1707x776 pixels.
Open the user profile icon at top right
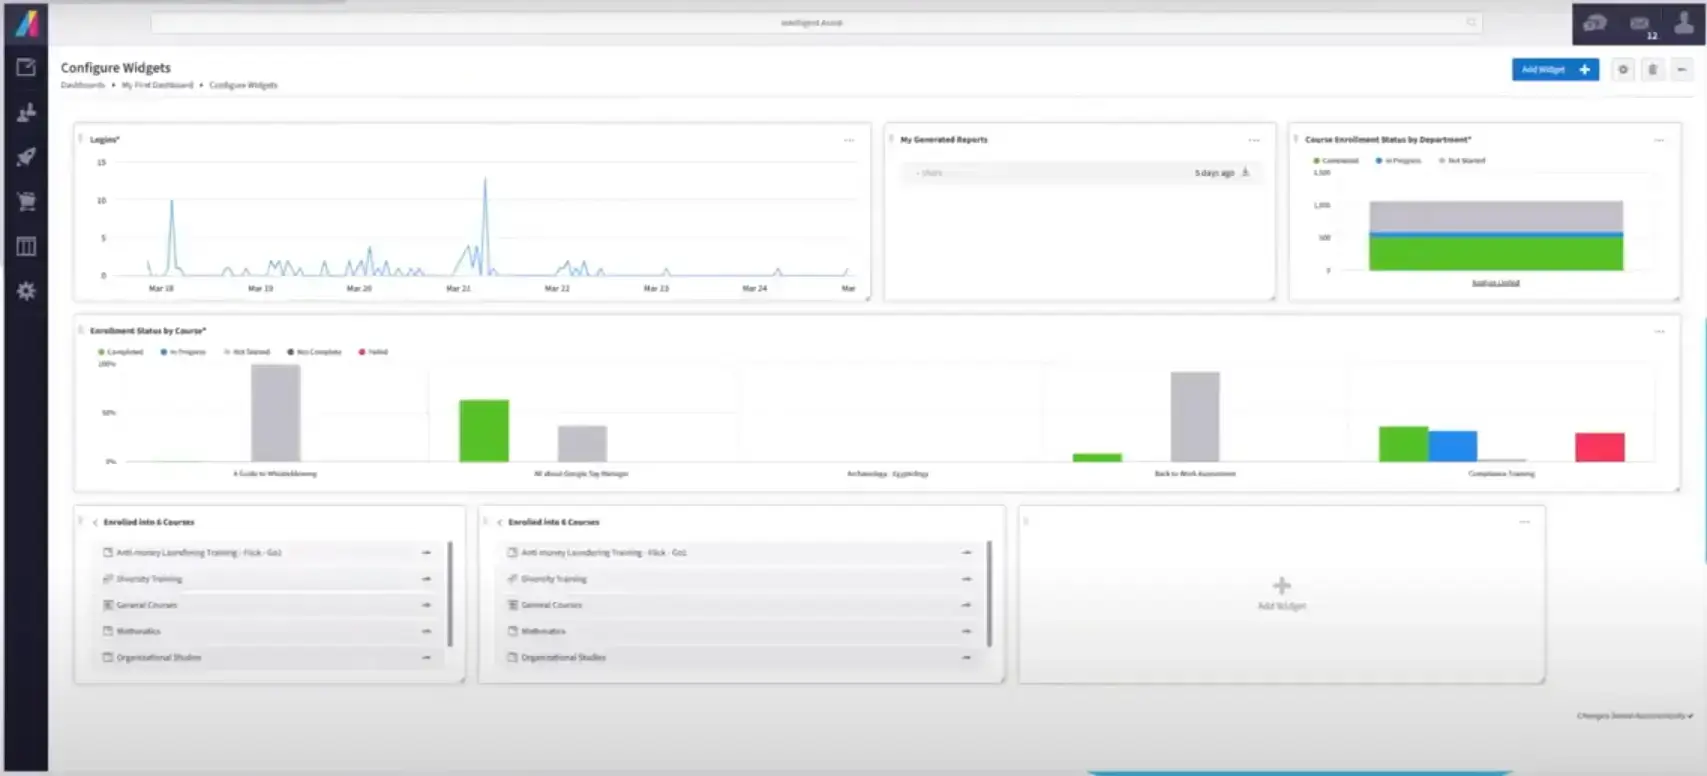tap(1684, 23)
